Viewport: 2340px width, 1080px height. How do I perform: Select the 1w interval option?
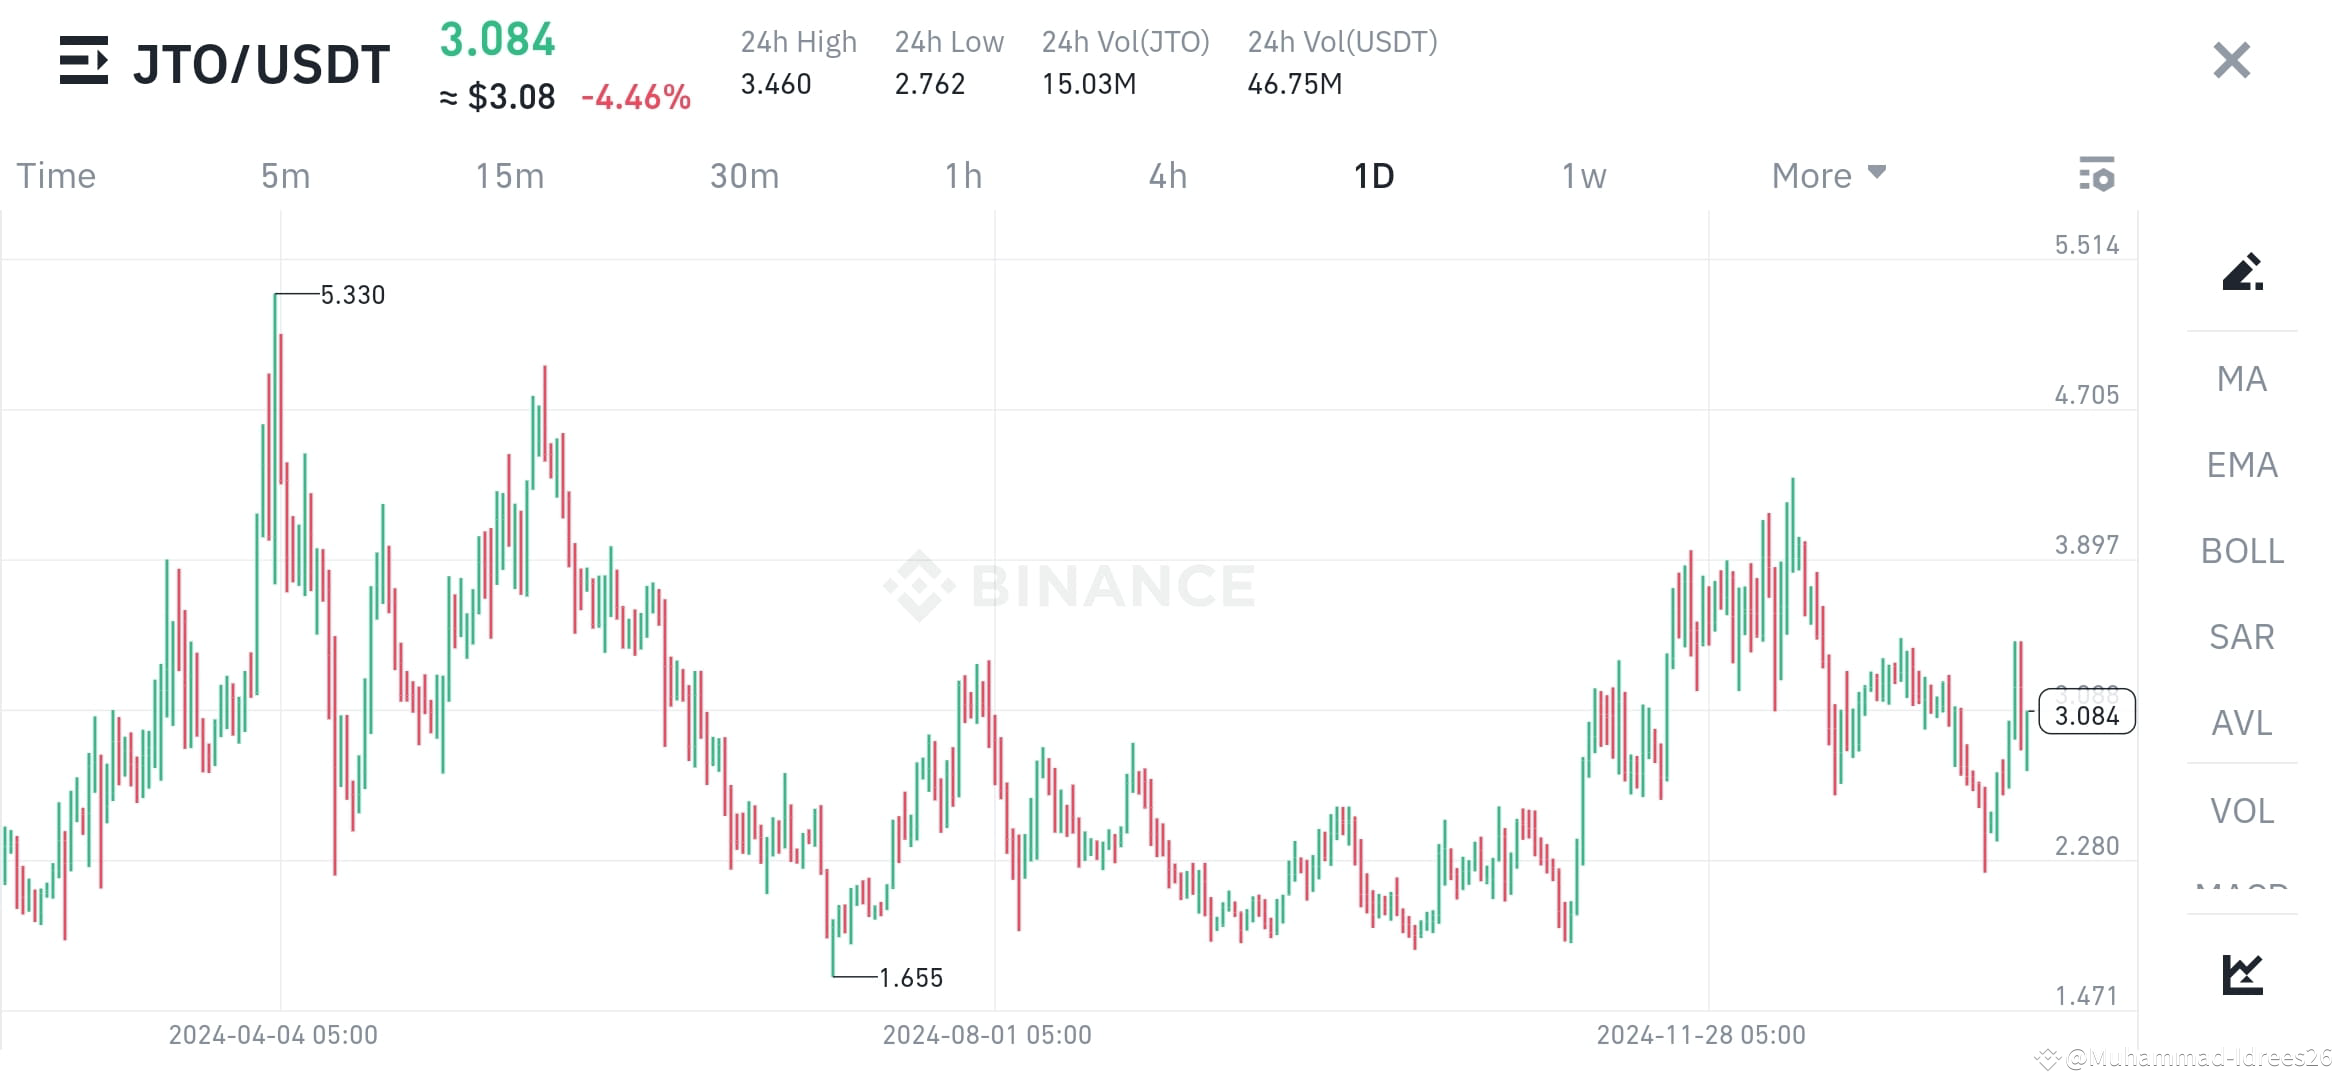pos(1583,175)
